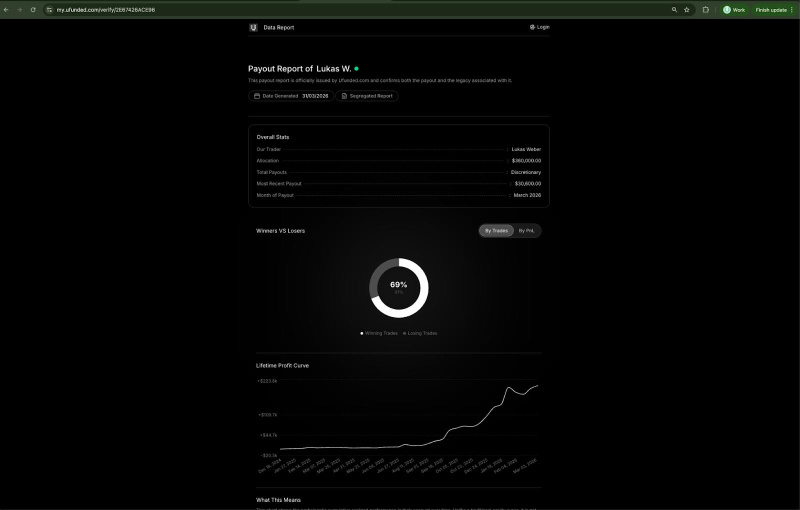
Task: Click the Segregated Report badge
Action: [x=368, y=96]
